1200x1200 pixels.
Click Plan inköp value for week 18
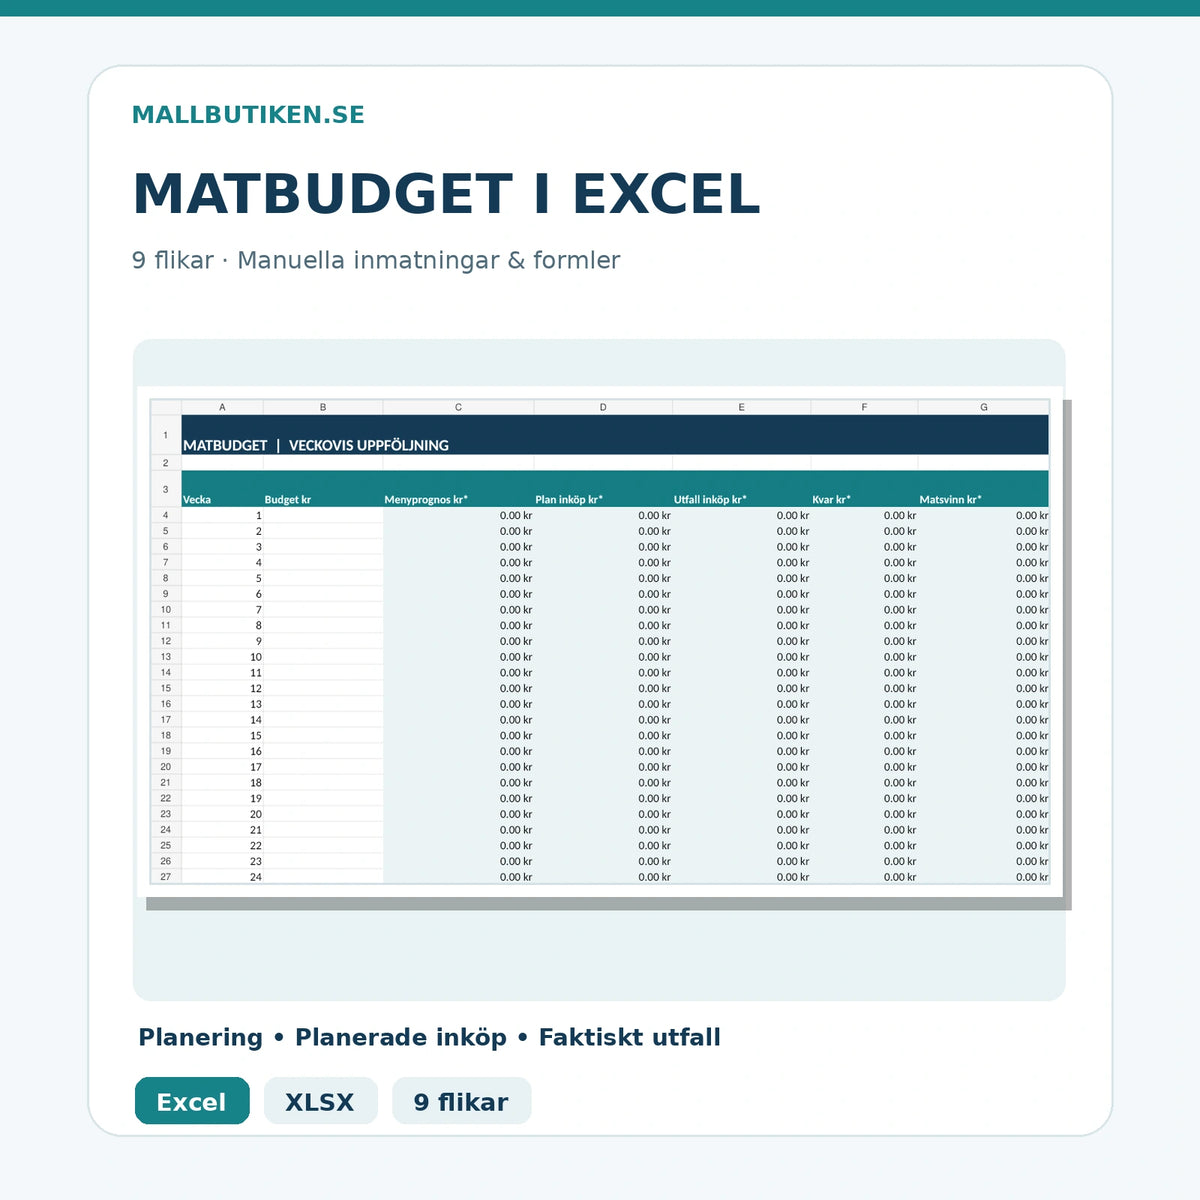pyautogui.click(x=603, y=783)
